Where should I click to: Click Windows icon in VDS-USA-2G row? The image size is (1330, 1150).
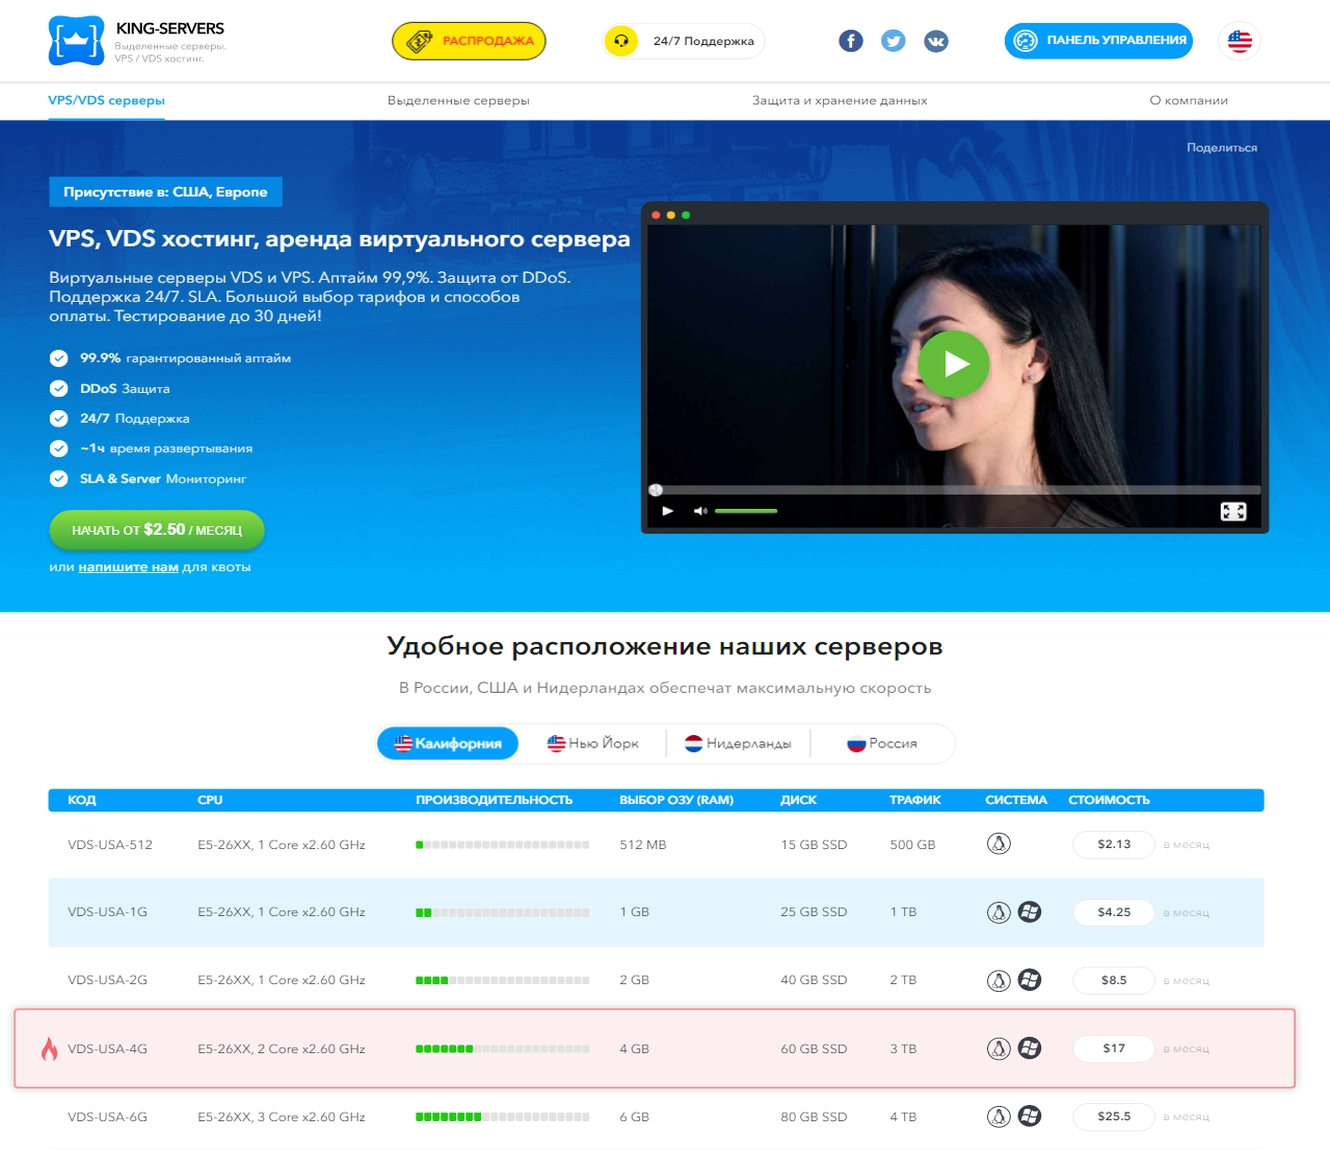(1030, 980)
